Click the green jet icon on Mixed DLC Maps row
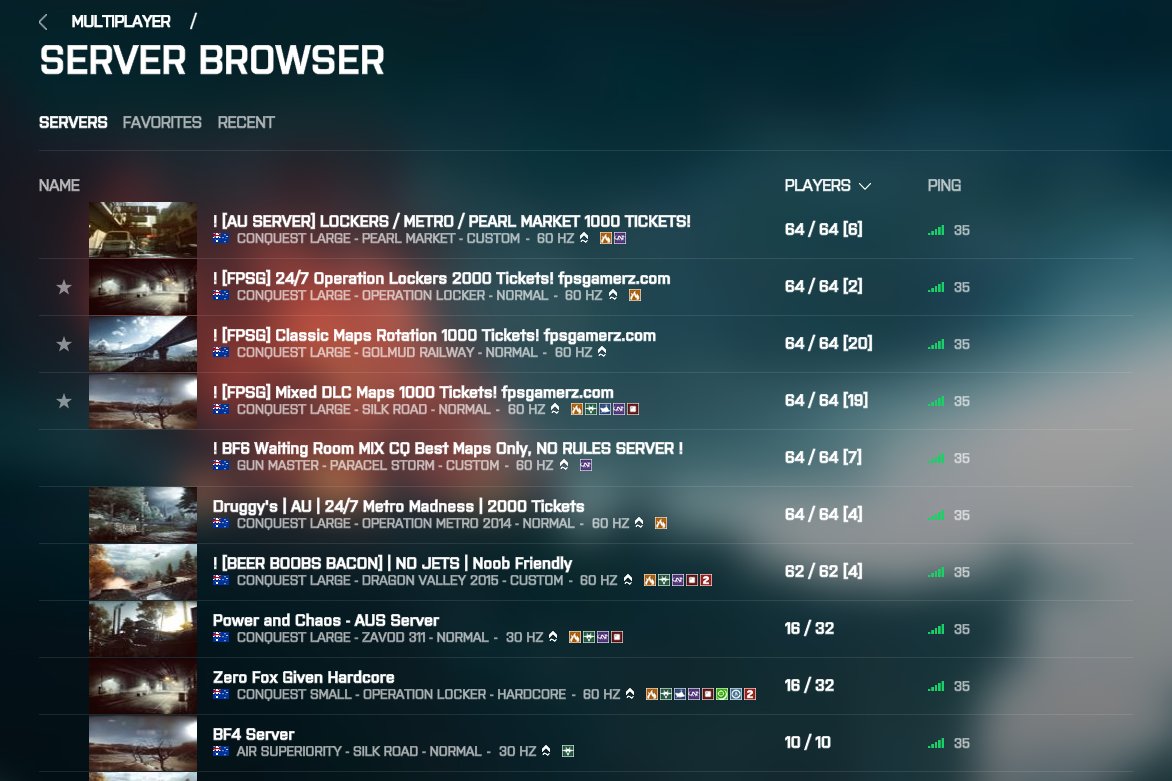Screen dimensions: 1172x781 point(590,409)
